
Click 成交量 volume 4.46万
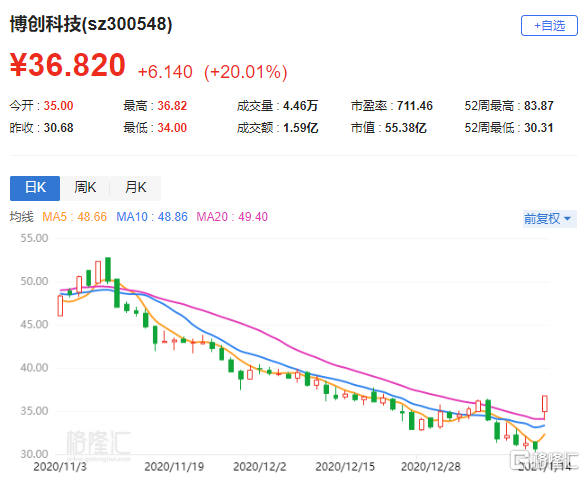click(x=300, y=106)
